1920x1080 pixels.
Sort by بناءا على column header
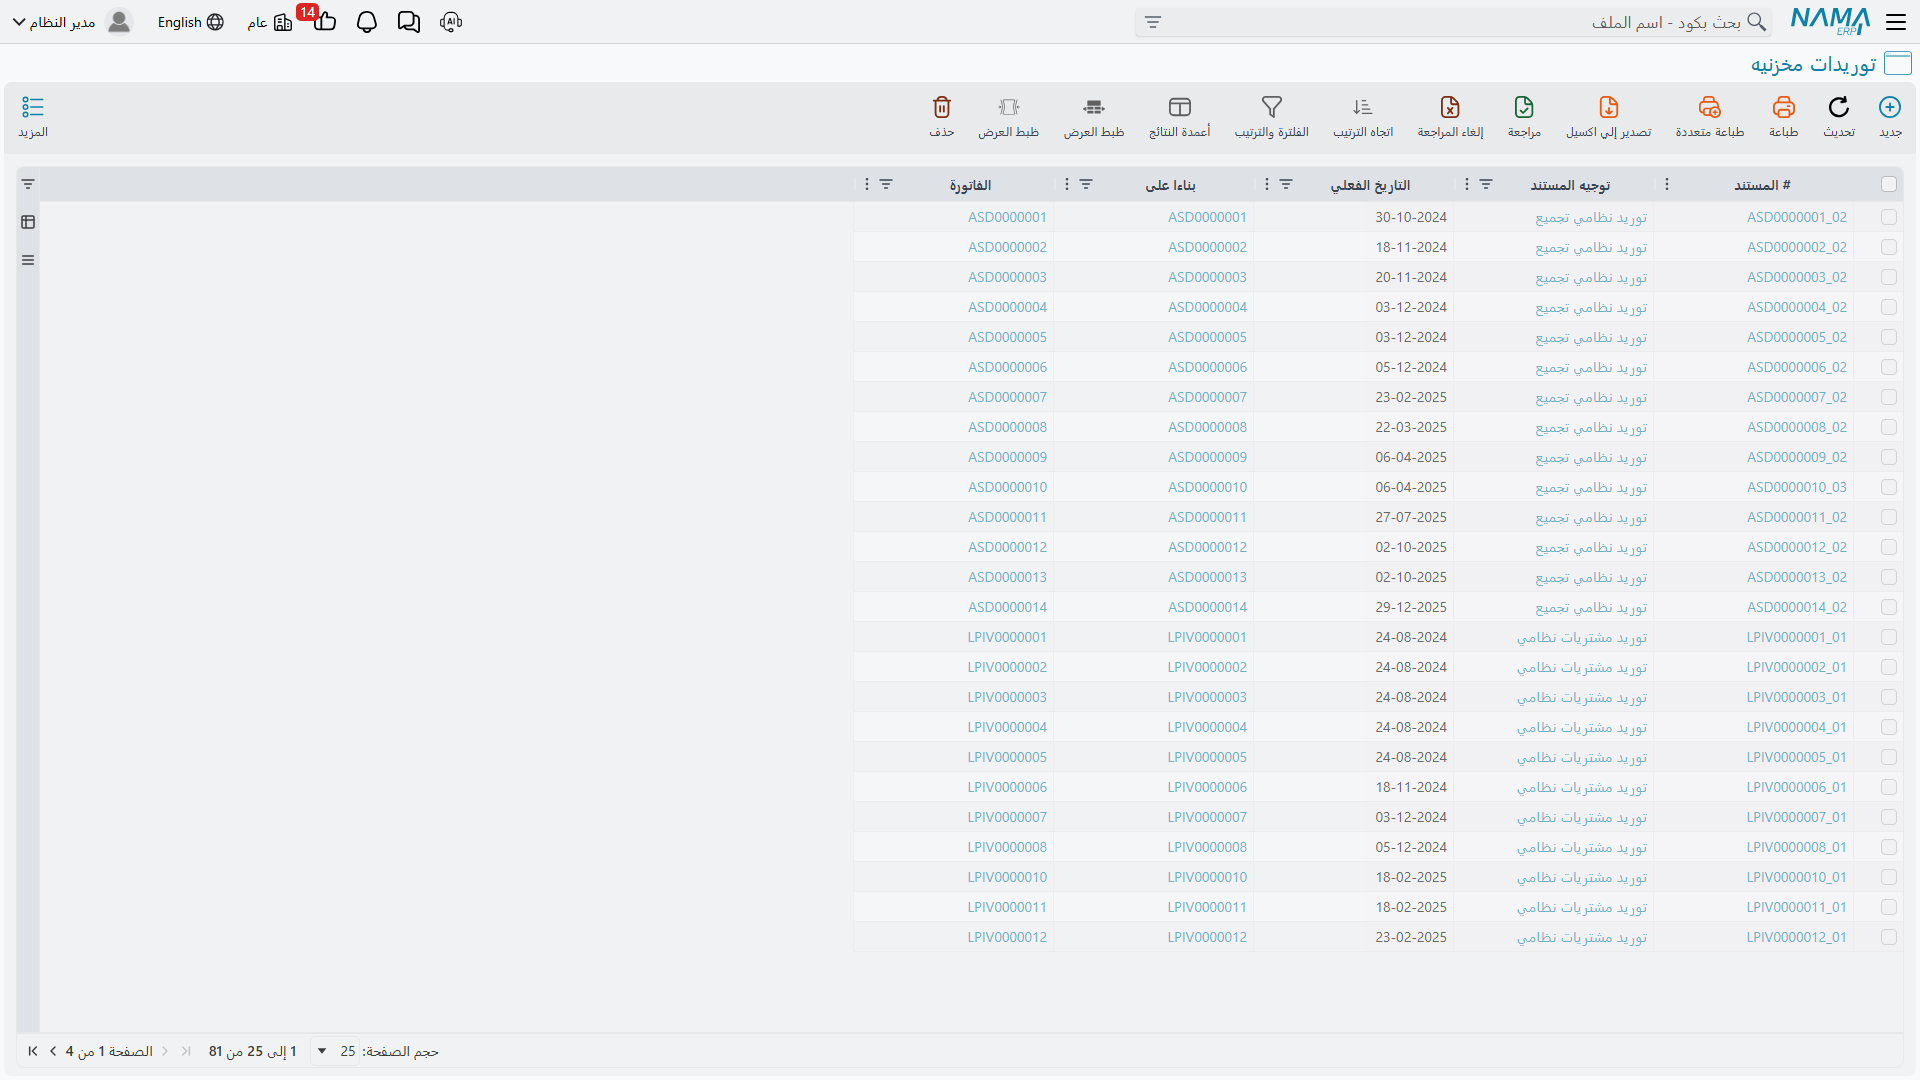pyautogui.click(x=1170, y=185)
